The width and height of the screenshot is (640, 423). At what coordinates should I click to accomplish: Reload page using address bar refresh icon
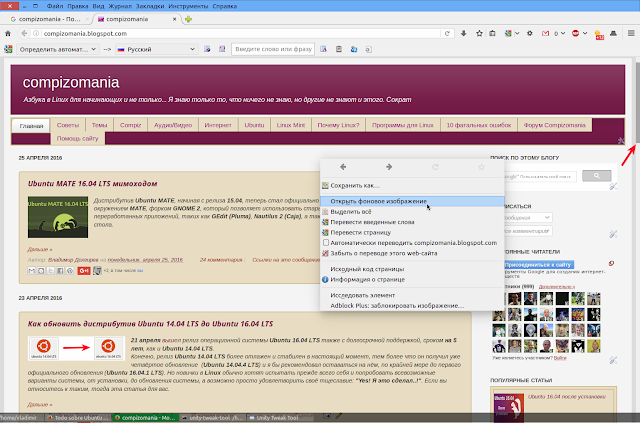[447, 33]
